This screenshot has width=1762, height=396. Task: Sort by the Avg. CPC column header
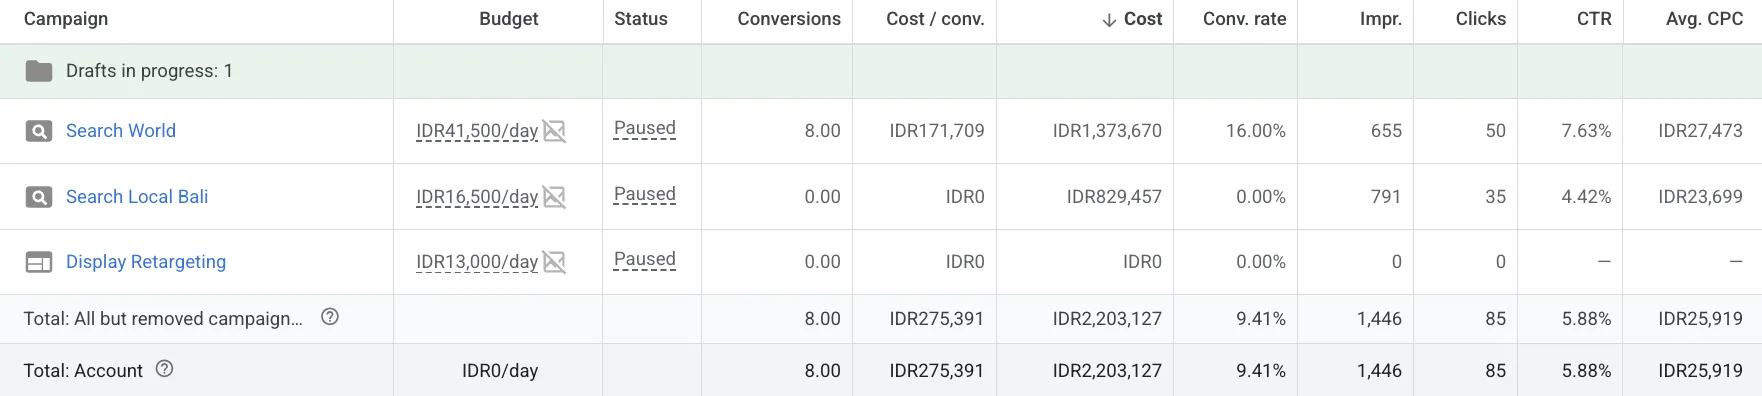coord(1704,19)
